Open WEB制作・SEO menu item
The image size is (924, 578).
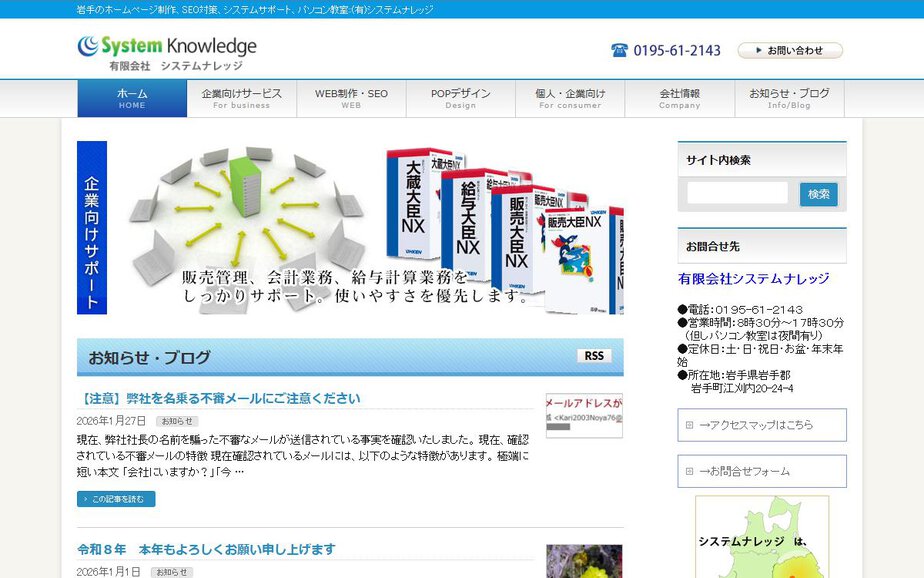click(351, 98)
